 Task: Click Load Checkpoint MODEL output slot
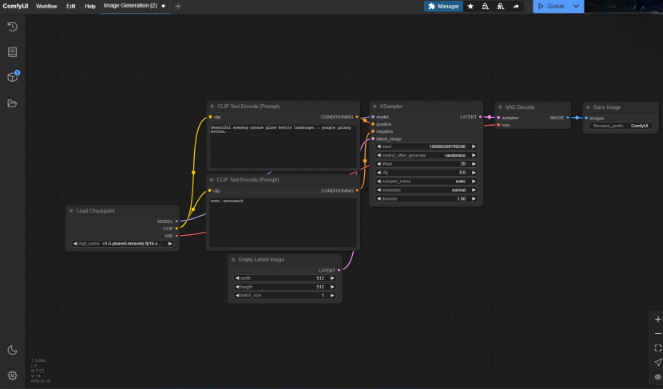tap(177, 221)
